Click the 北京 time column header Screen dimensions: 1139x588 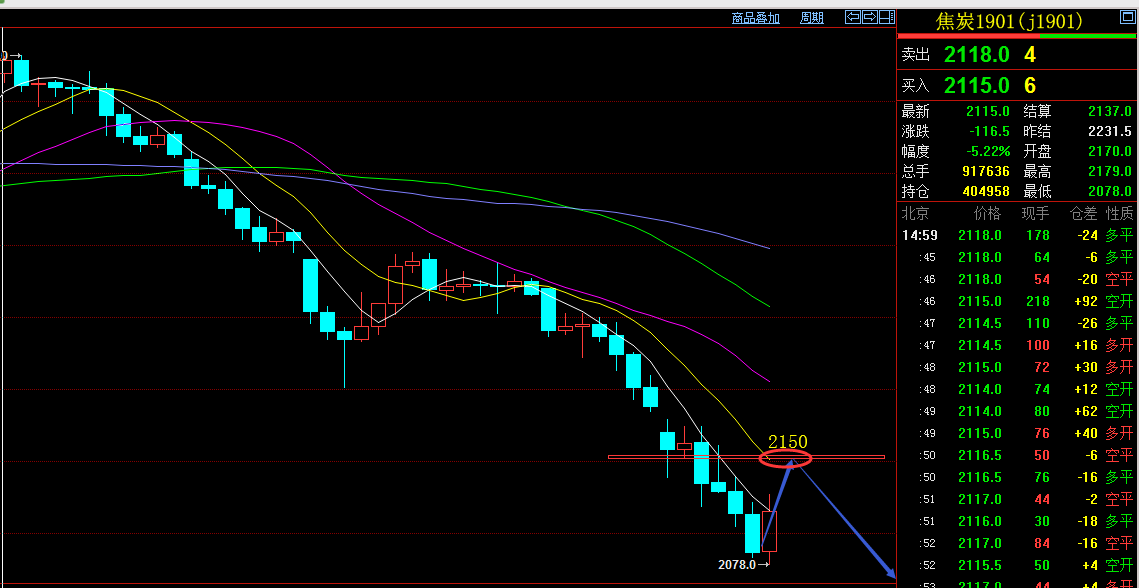click(x=915, y=214)
